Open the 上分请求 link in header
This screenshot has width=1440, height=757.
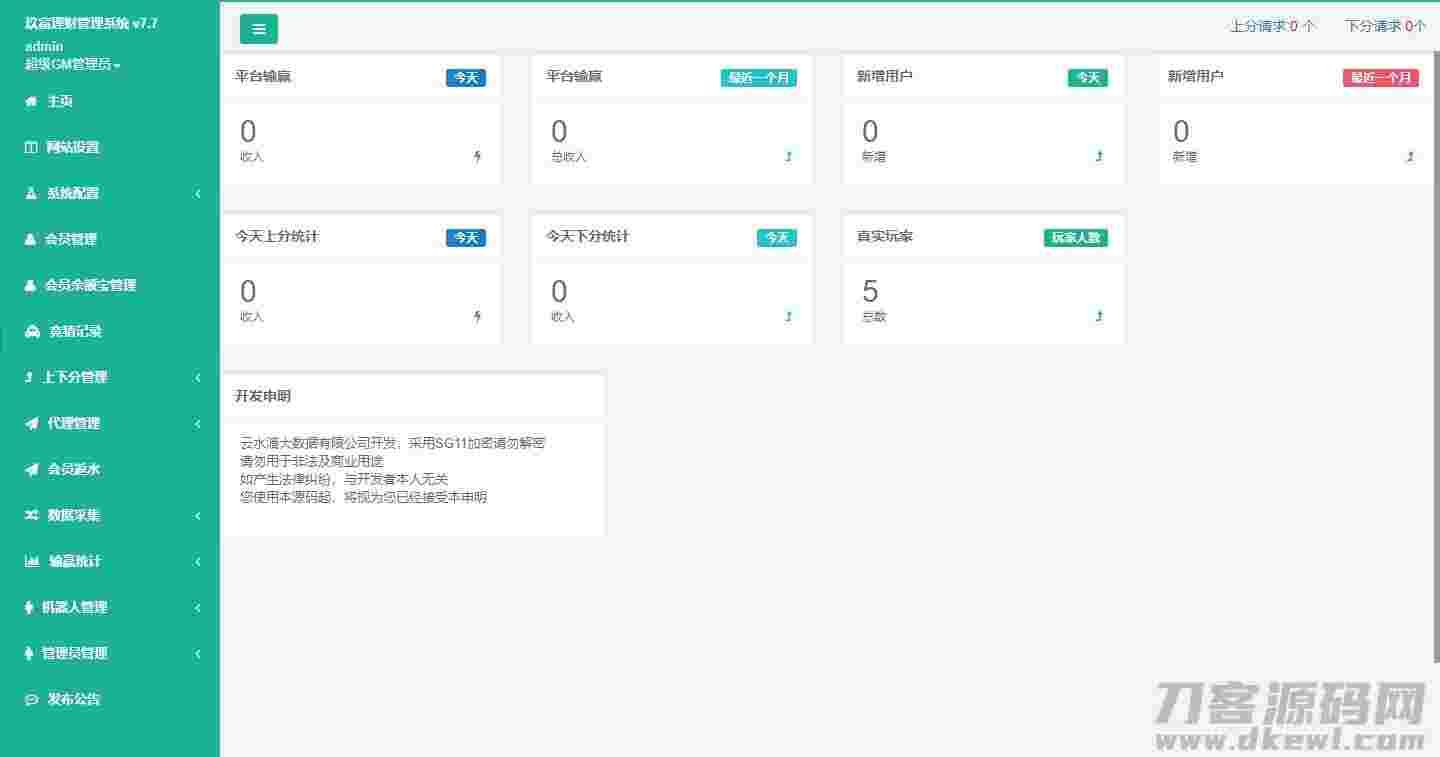1273,26
